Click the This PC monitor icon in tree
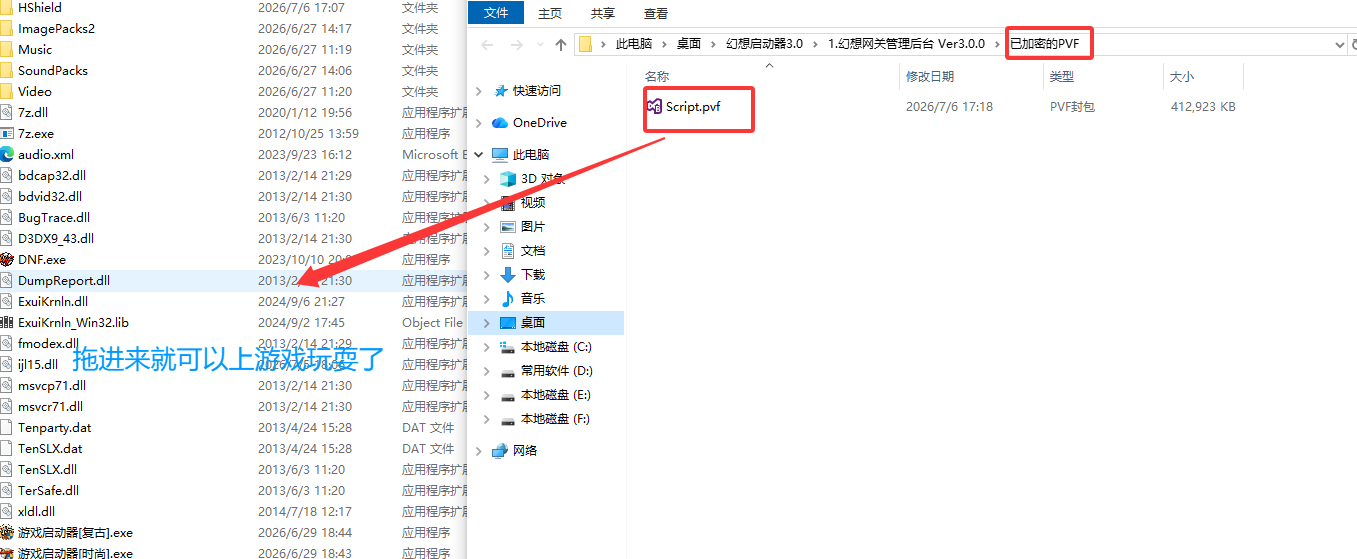This screenshot has width=1357, height=559. (500, 155)
